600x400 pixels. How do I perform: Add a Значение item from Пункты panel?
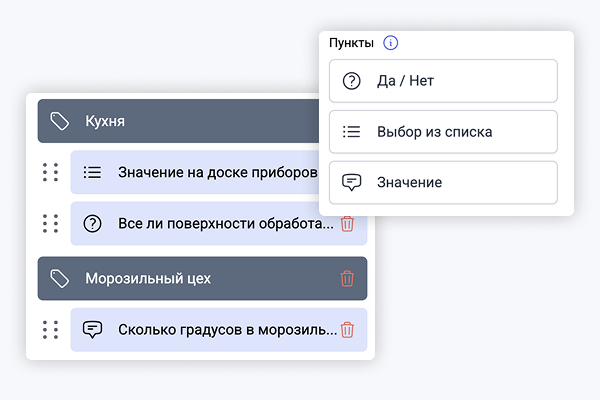point(442,183)
